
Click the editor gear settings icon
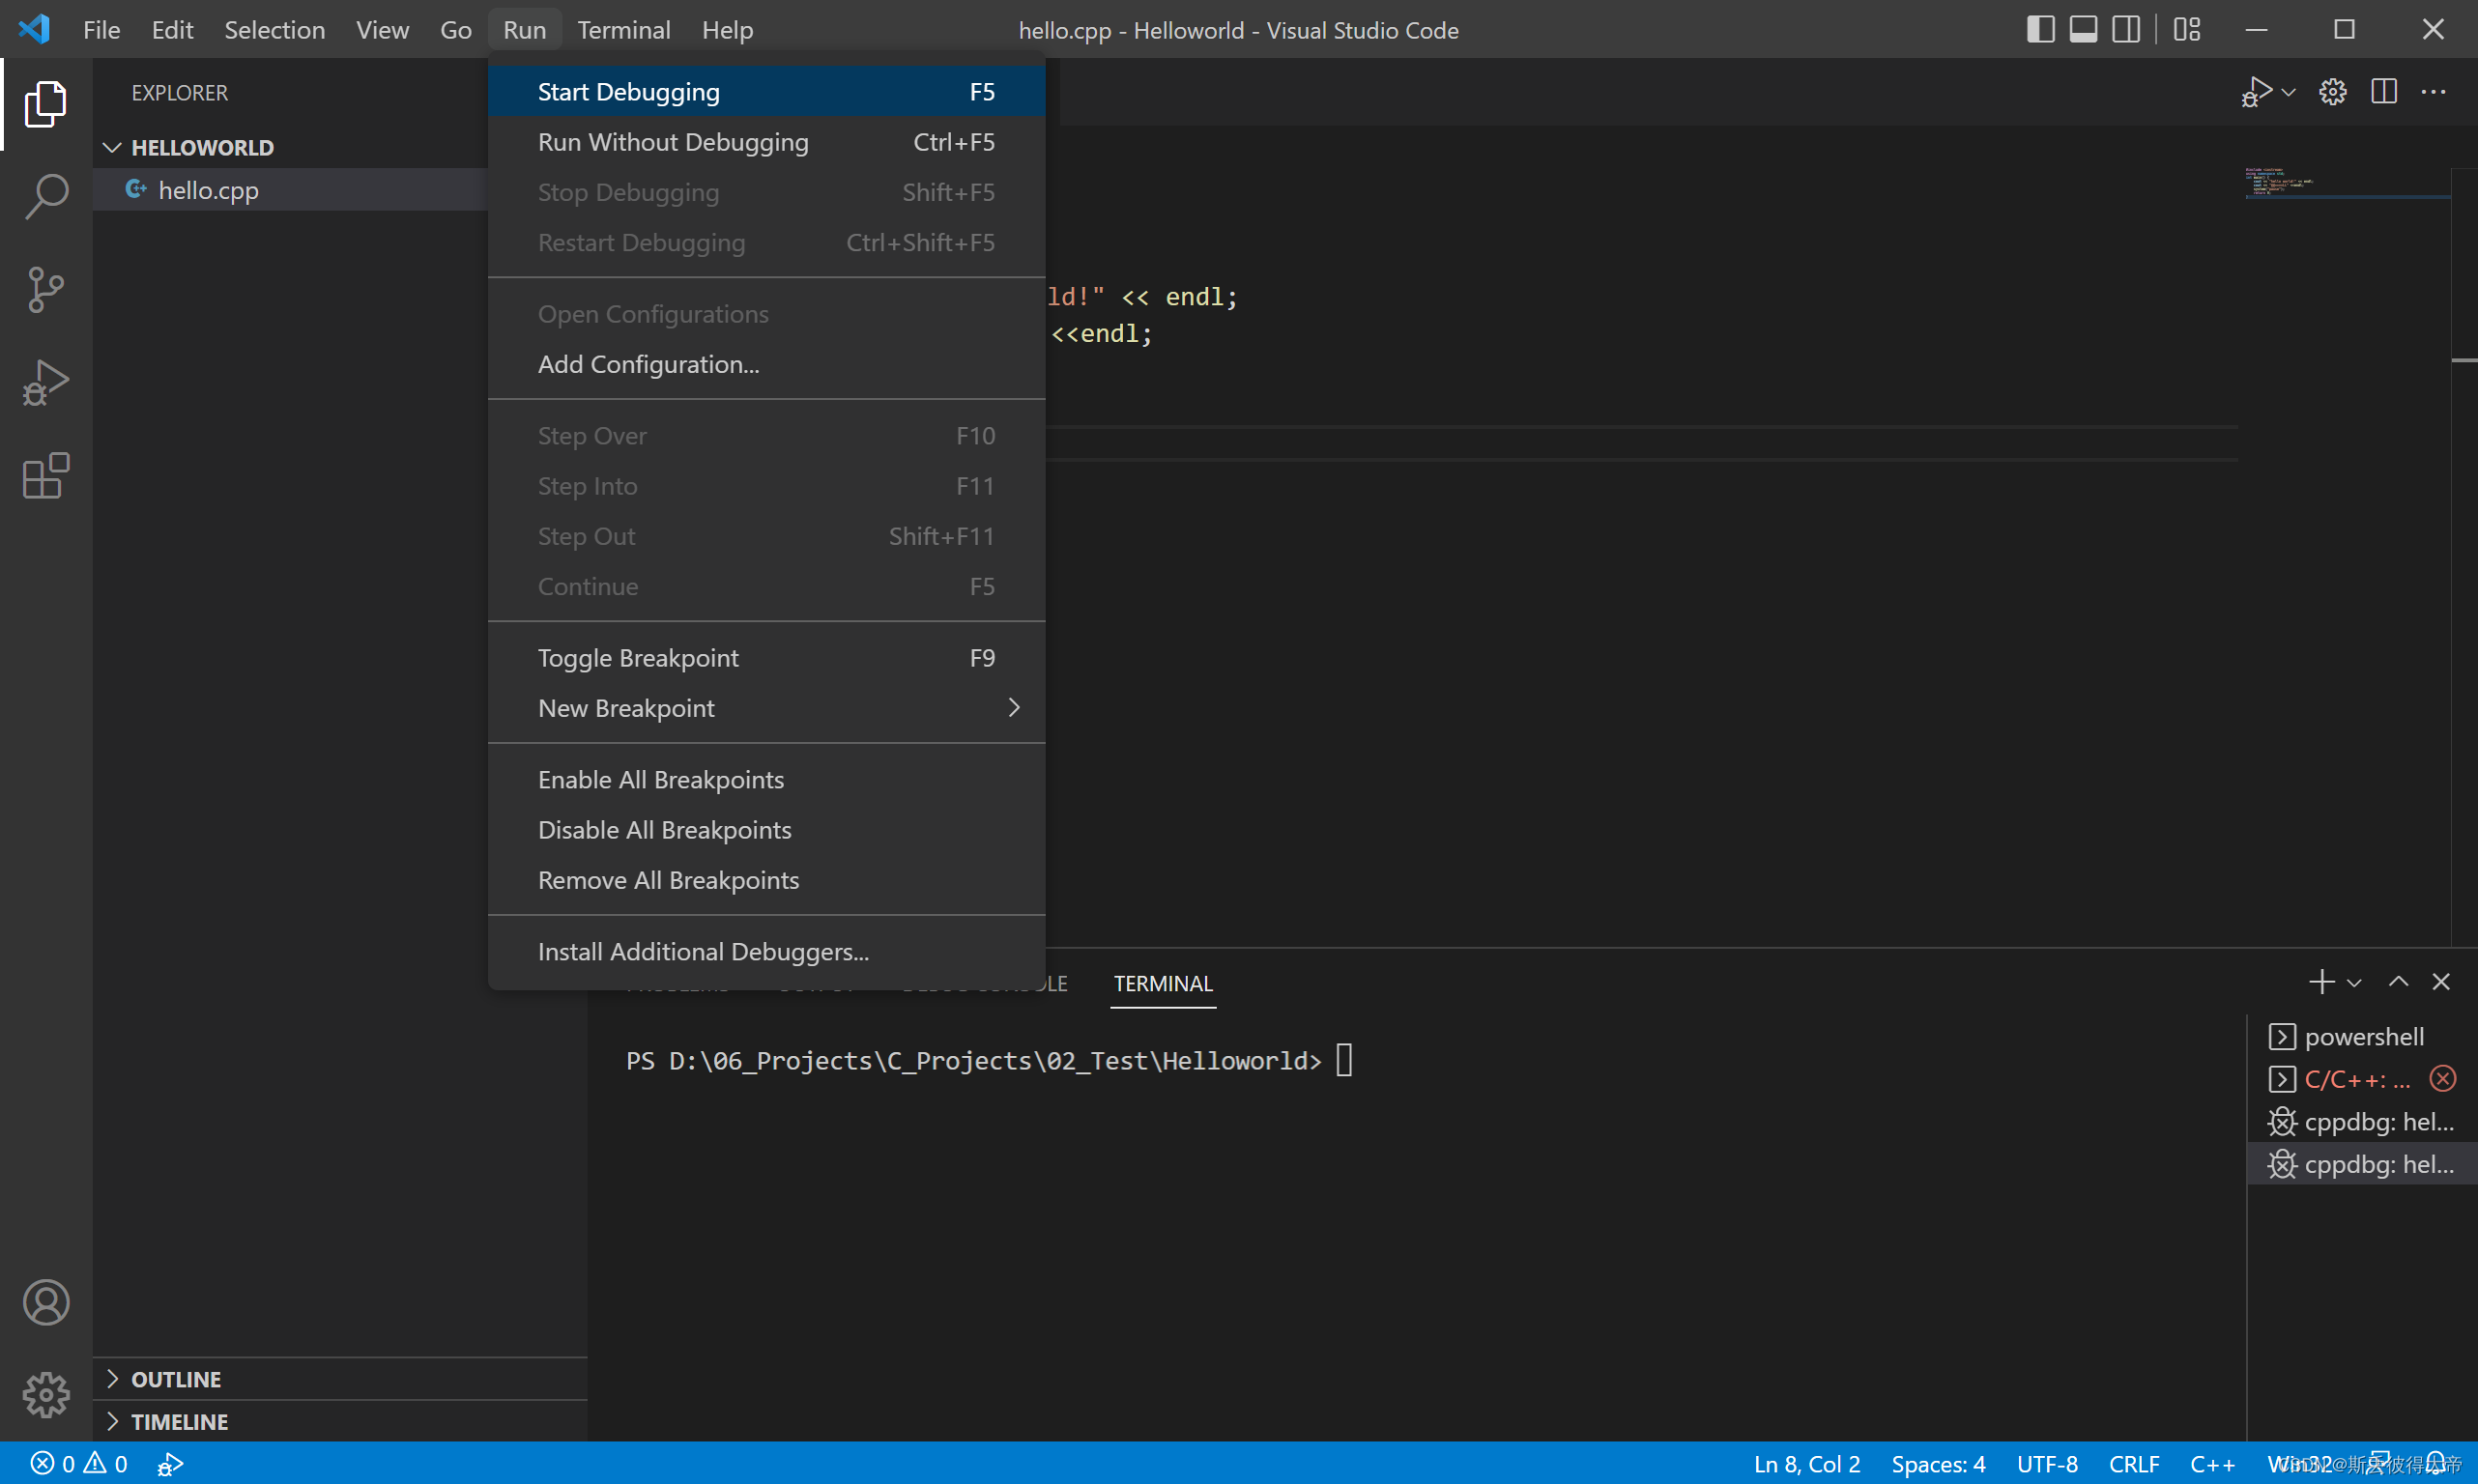coord(2332,92)
